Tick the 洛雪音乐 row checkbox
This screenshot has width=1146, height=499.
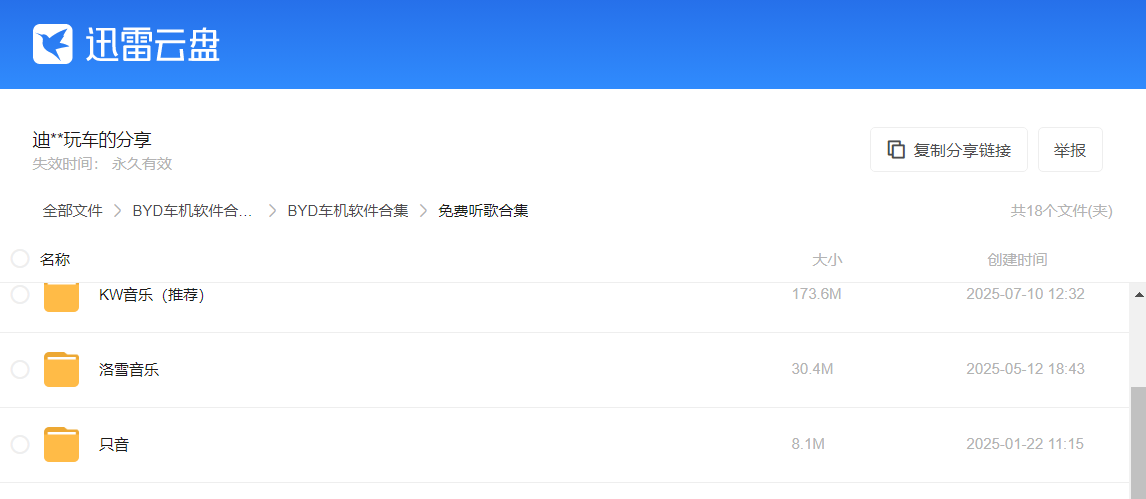(x=20, y=369)
